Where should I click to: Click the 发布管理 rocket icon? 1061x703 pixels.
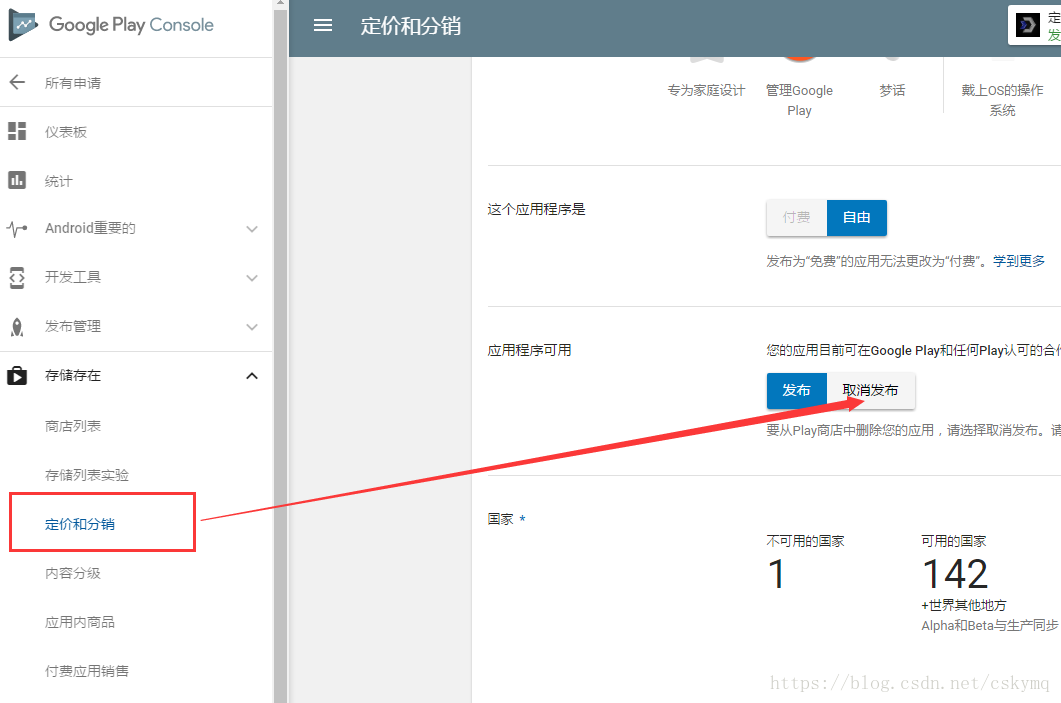pyautogui.click(x=17, y=327)
